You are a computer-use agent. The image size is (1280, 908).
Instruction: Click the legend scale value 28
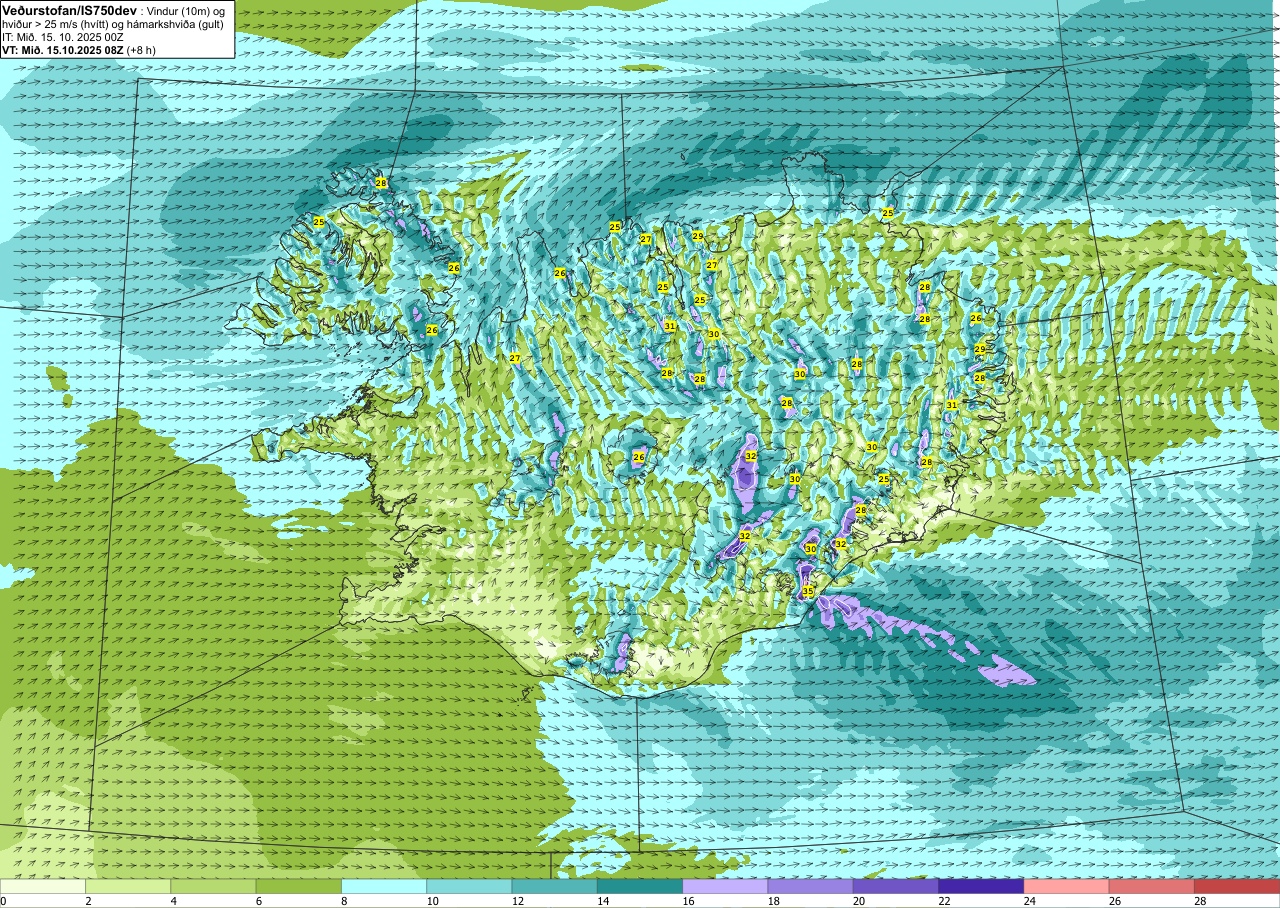(x=1199, y=901)
